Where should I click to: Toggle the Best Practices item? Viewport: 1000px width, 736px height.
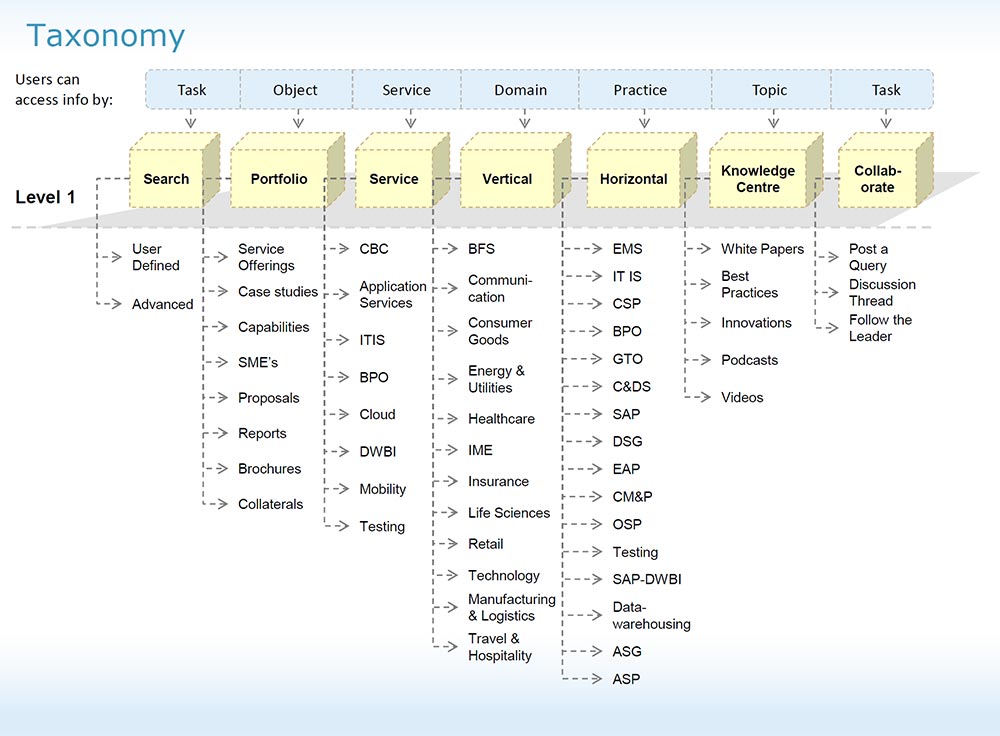point(750,285)
